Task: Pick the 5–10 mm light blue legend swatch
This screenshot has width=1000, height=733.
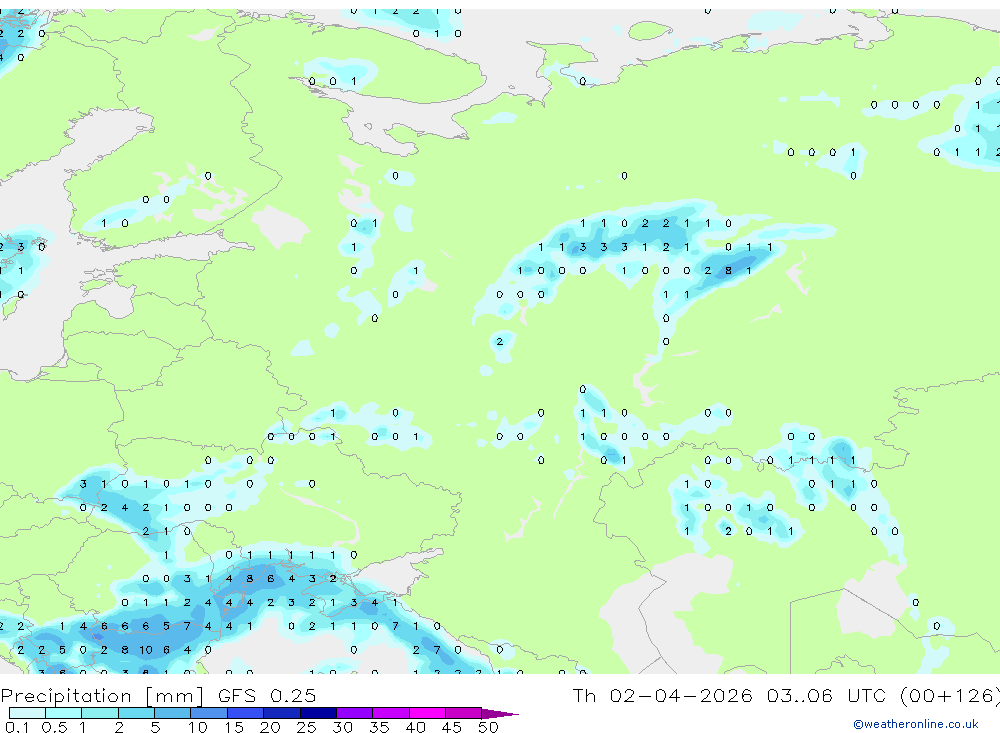Action: tap(173, 713)
